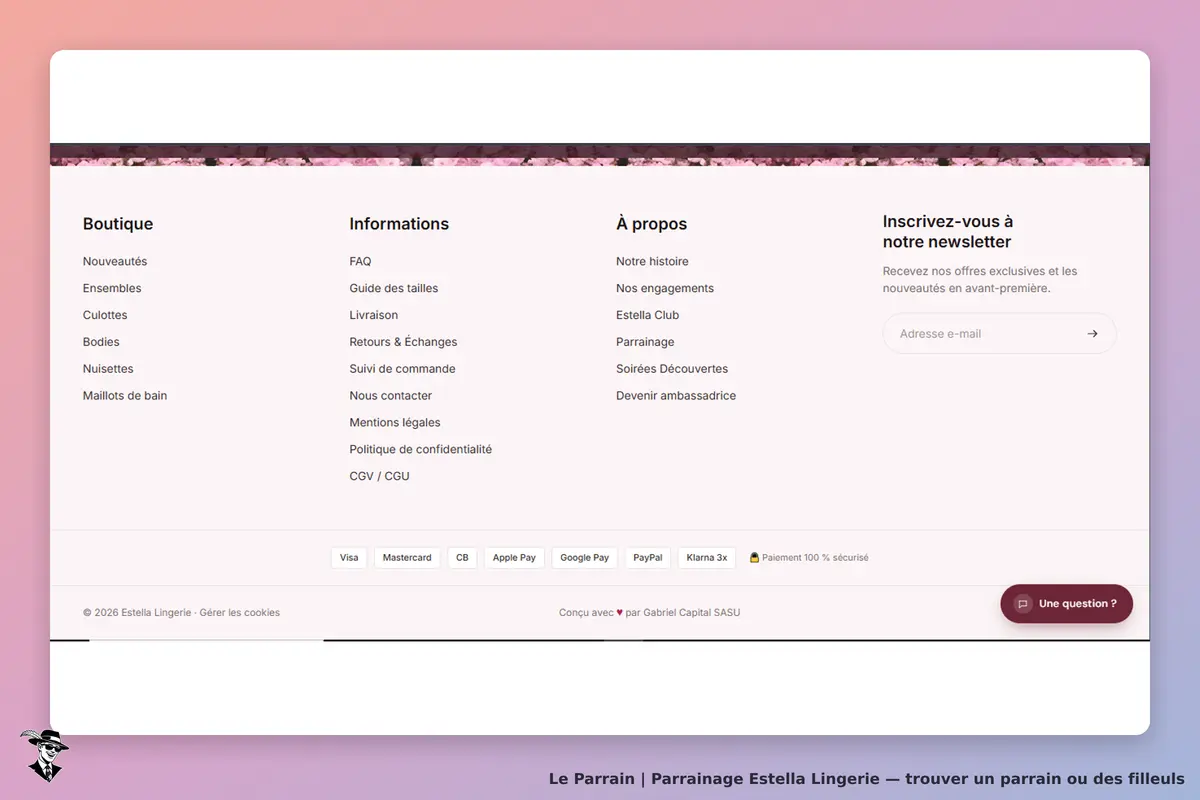Click Inscrivez-vous à notre newsletter heading
Viewport: 1200px width, 800px height.
tap(948, 232)
